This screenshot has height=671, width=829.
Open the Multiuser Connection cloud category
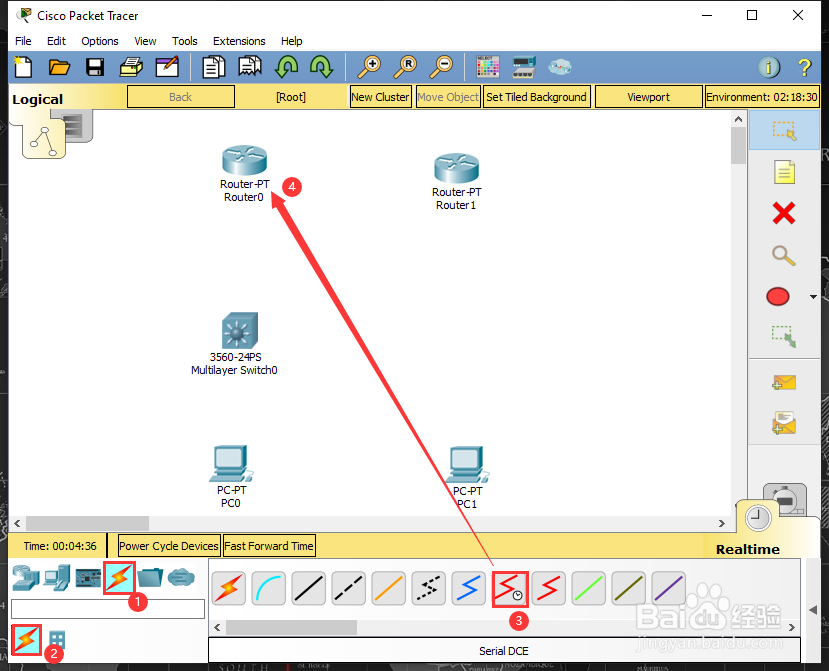[x=181, y=577]
